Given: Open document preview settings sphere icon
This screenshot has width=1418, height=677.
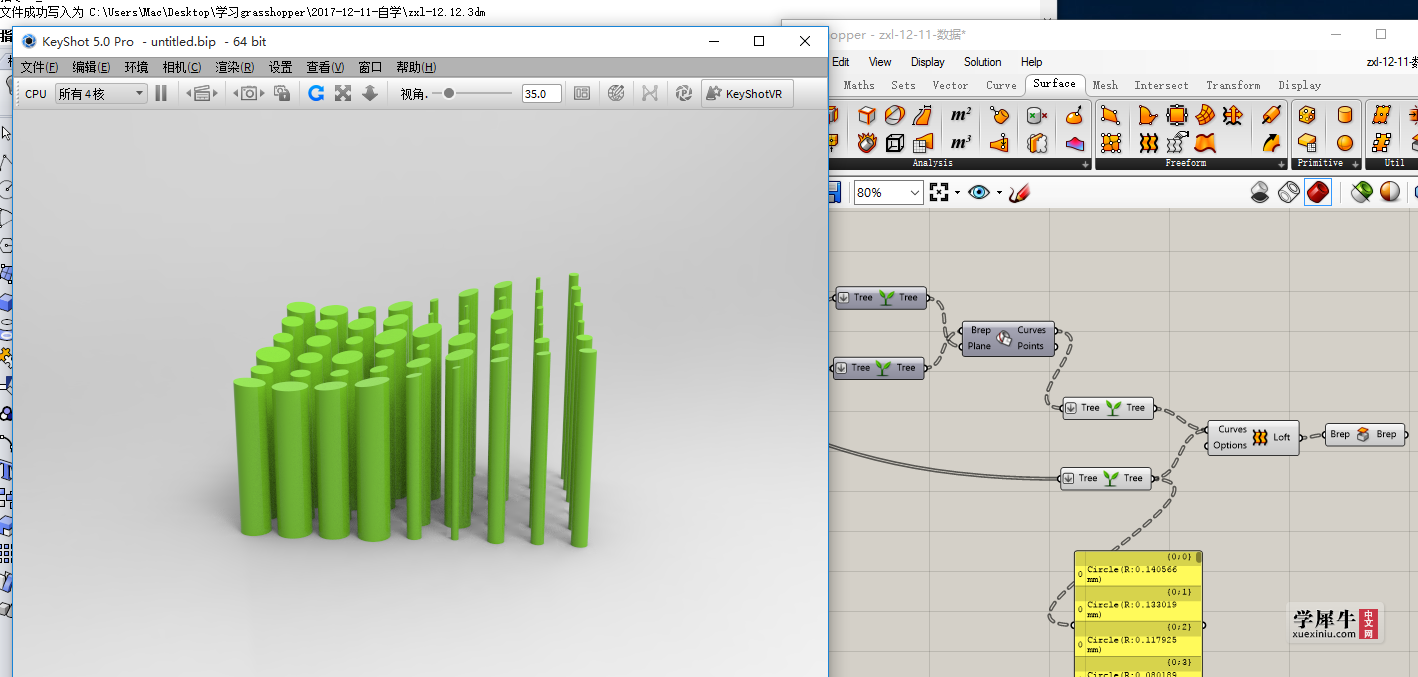Looking at the screenshot, I should [1390, 191].
